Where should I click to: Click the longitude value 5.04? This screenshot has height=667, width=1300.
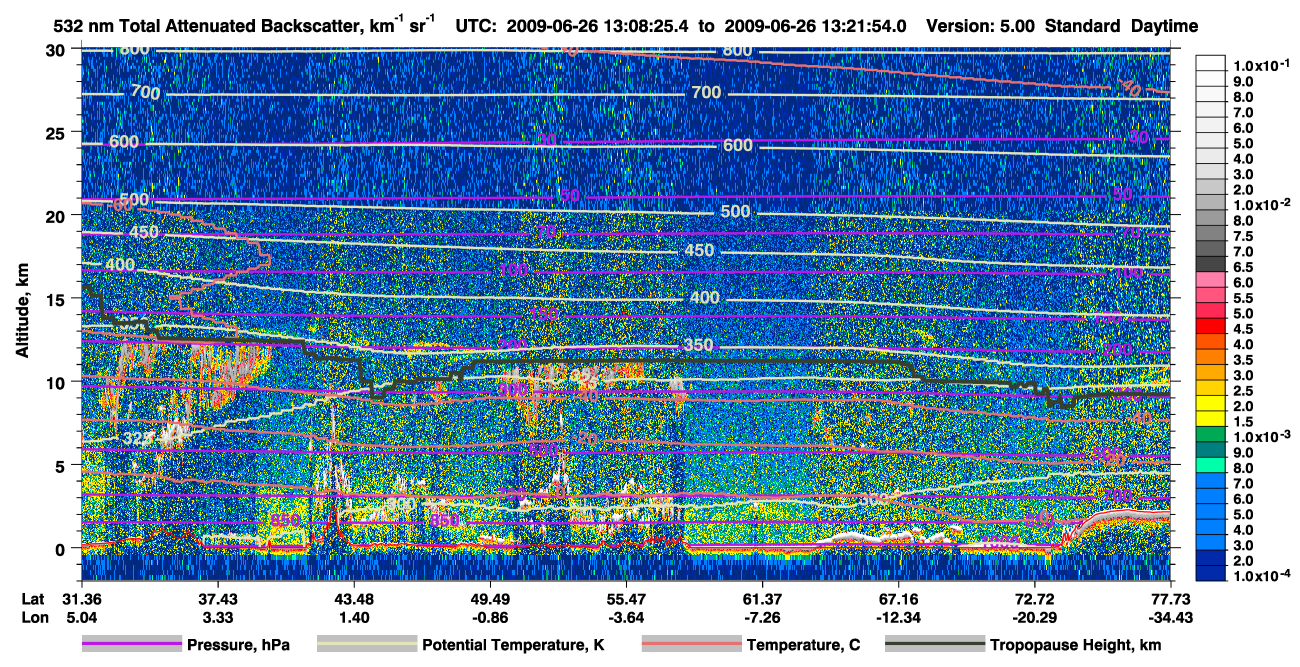pos(81,617)
